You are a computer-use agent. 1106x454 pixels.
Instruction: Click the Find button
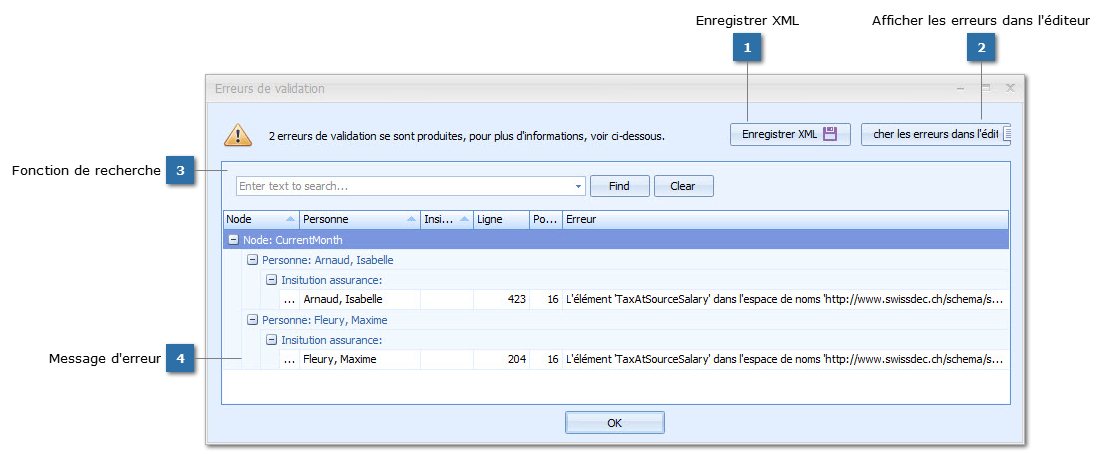619,186
